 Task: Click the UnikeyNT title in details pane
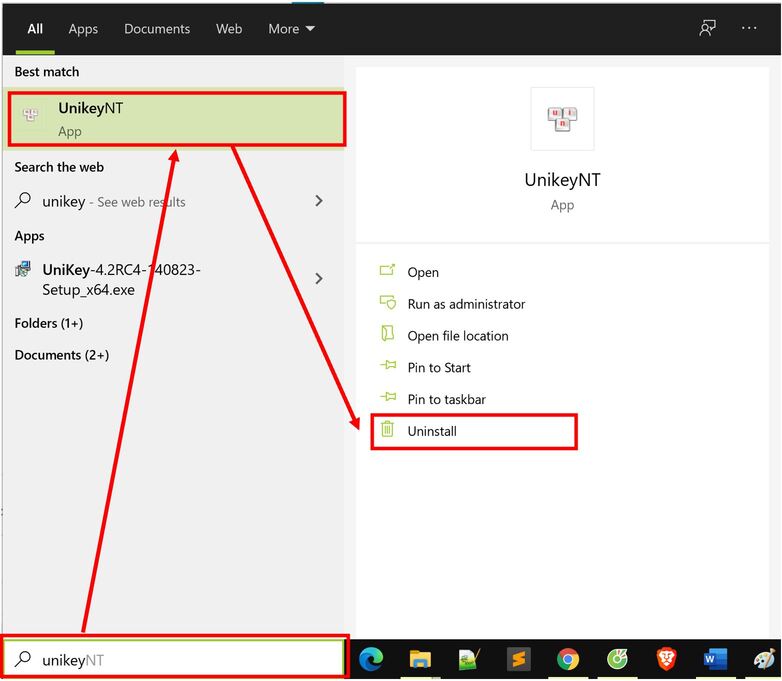562,180
